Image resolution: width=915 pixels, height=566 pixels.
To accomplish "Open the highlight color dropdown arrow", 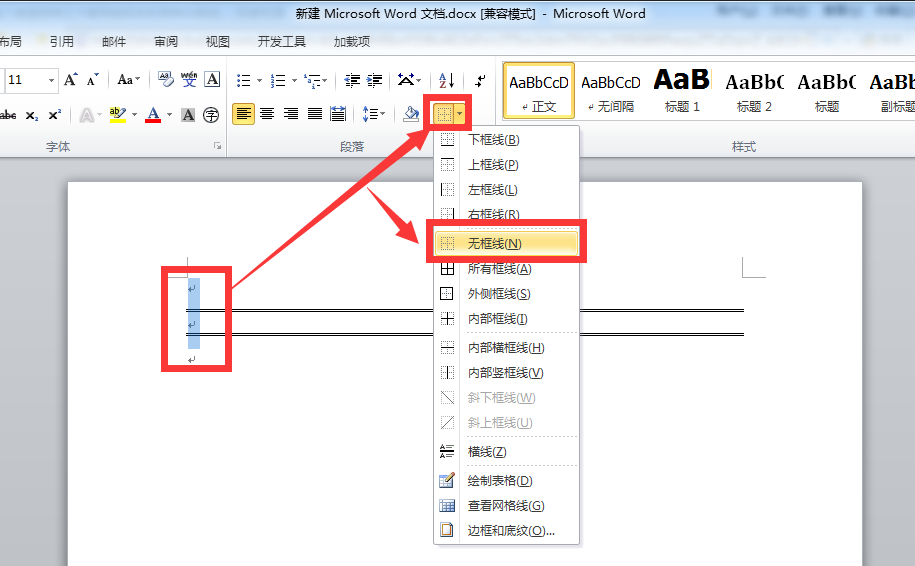I will (134, 115).
